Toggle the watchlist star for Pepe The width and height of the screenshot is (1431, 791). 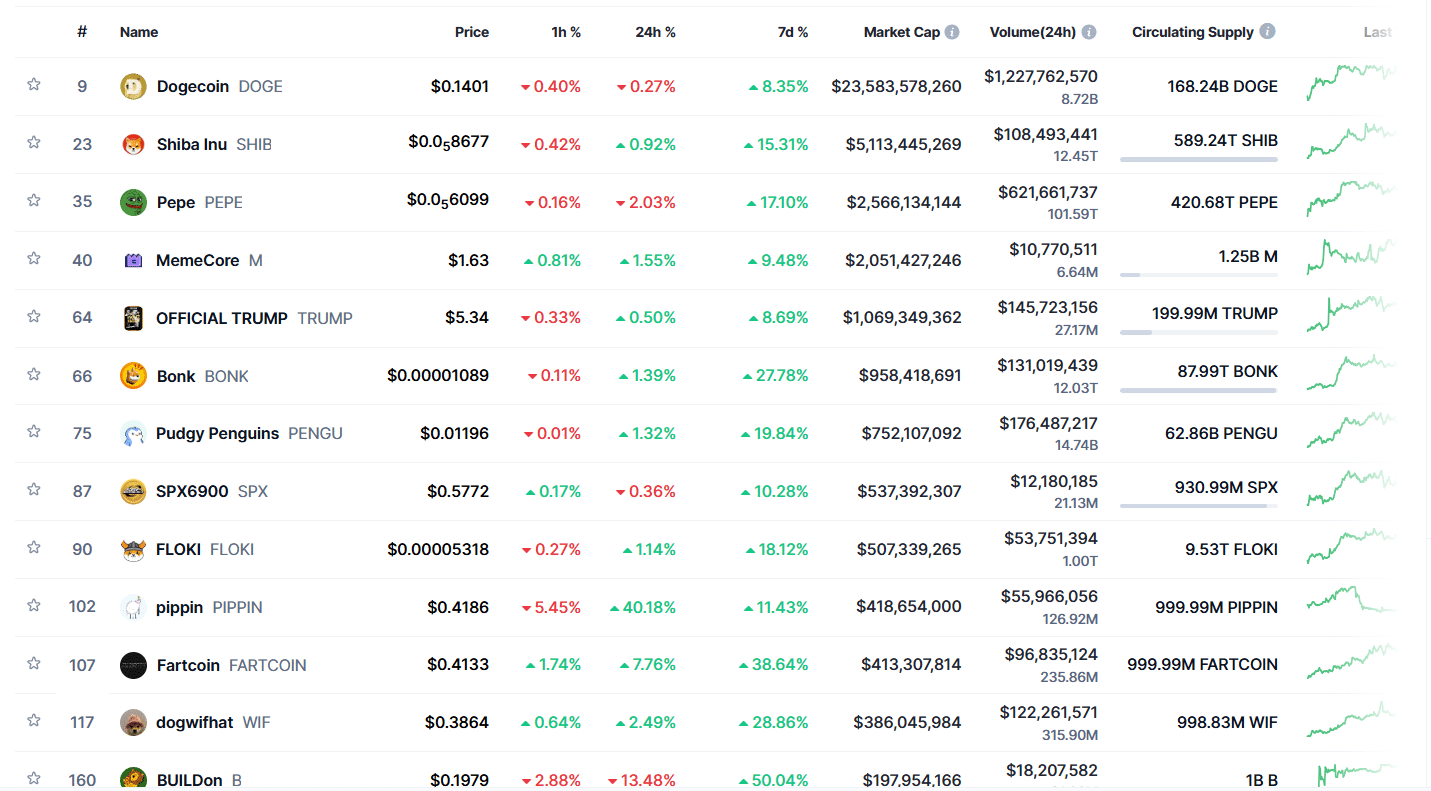coord(33,202)
